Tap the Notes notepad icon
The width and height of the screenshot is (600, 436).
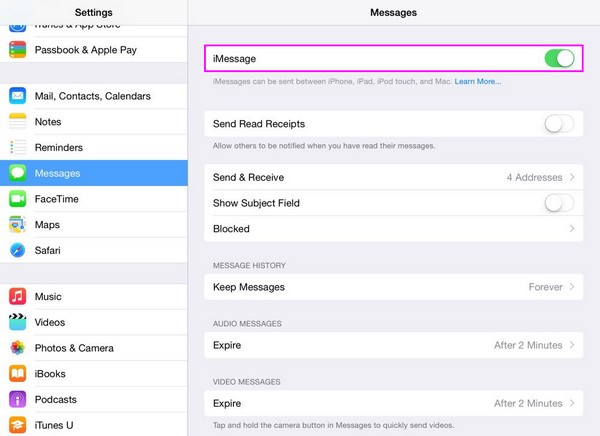tap(18, 121)
